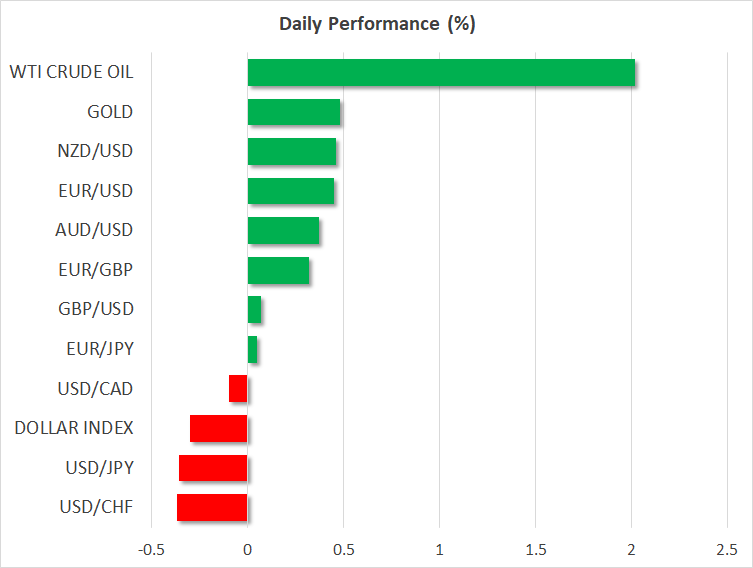Click the 1.5 value on horizontal axis
Image resolution: width=753 pixels, height=568 pixels.
tap(534, 550)
